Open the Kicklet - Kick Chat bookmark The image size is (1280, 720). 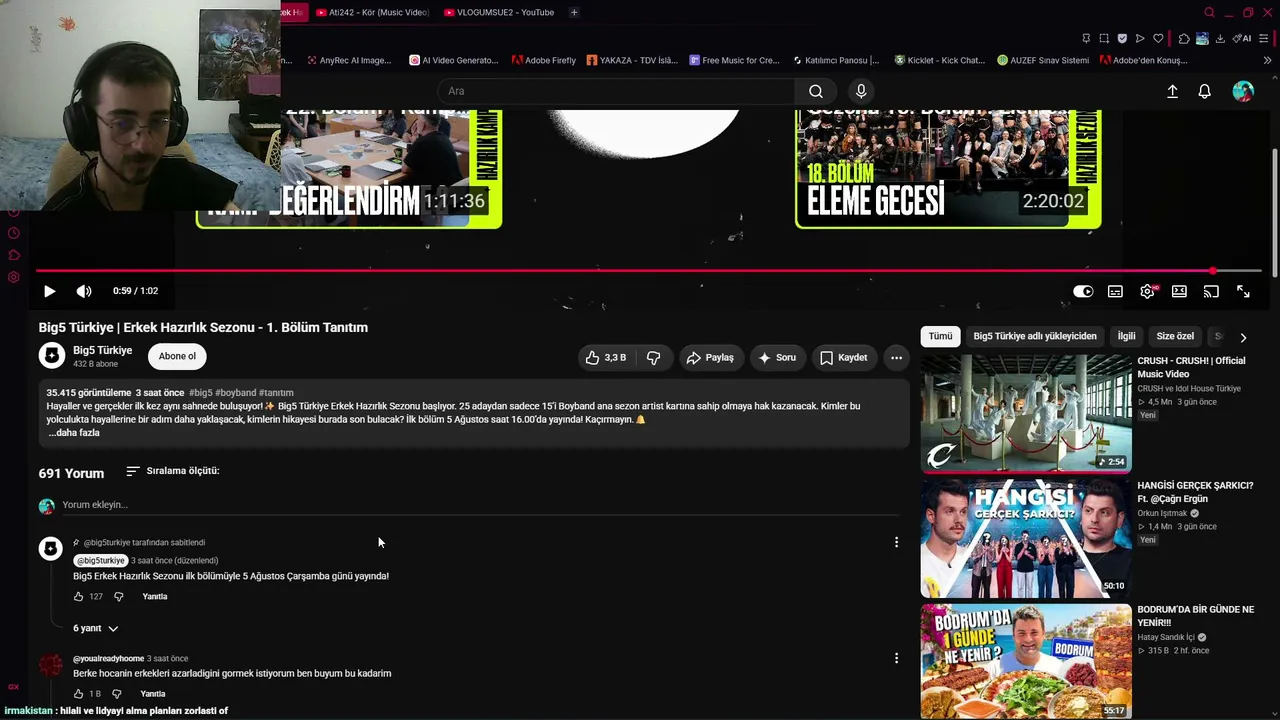[940, 60]
